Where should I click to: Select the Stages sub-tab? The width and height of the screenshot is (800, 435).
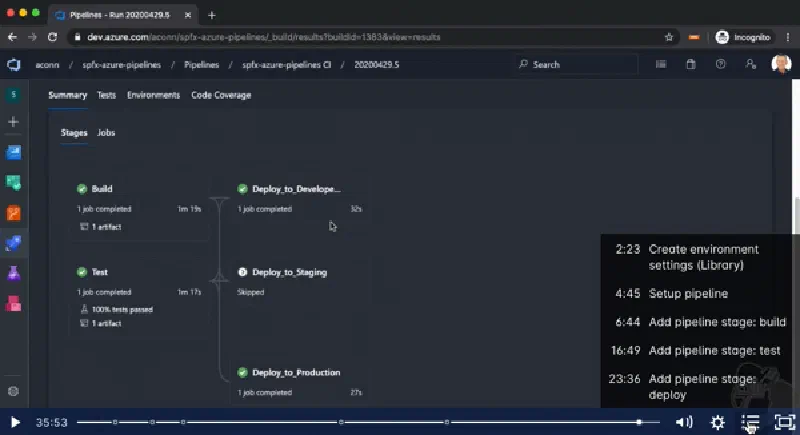click(x=74, y=133)
